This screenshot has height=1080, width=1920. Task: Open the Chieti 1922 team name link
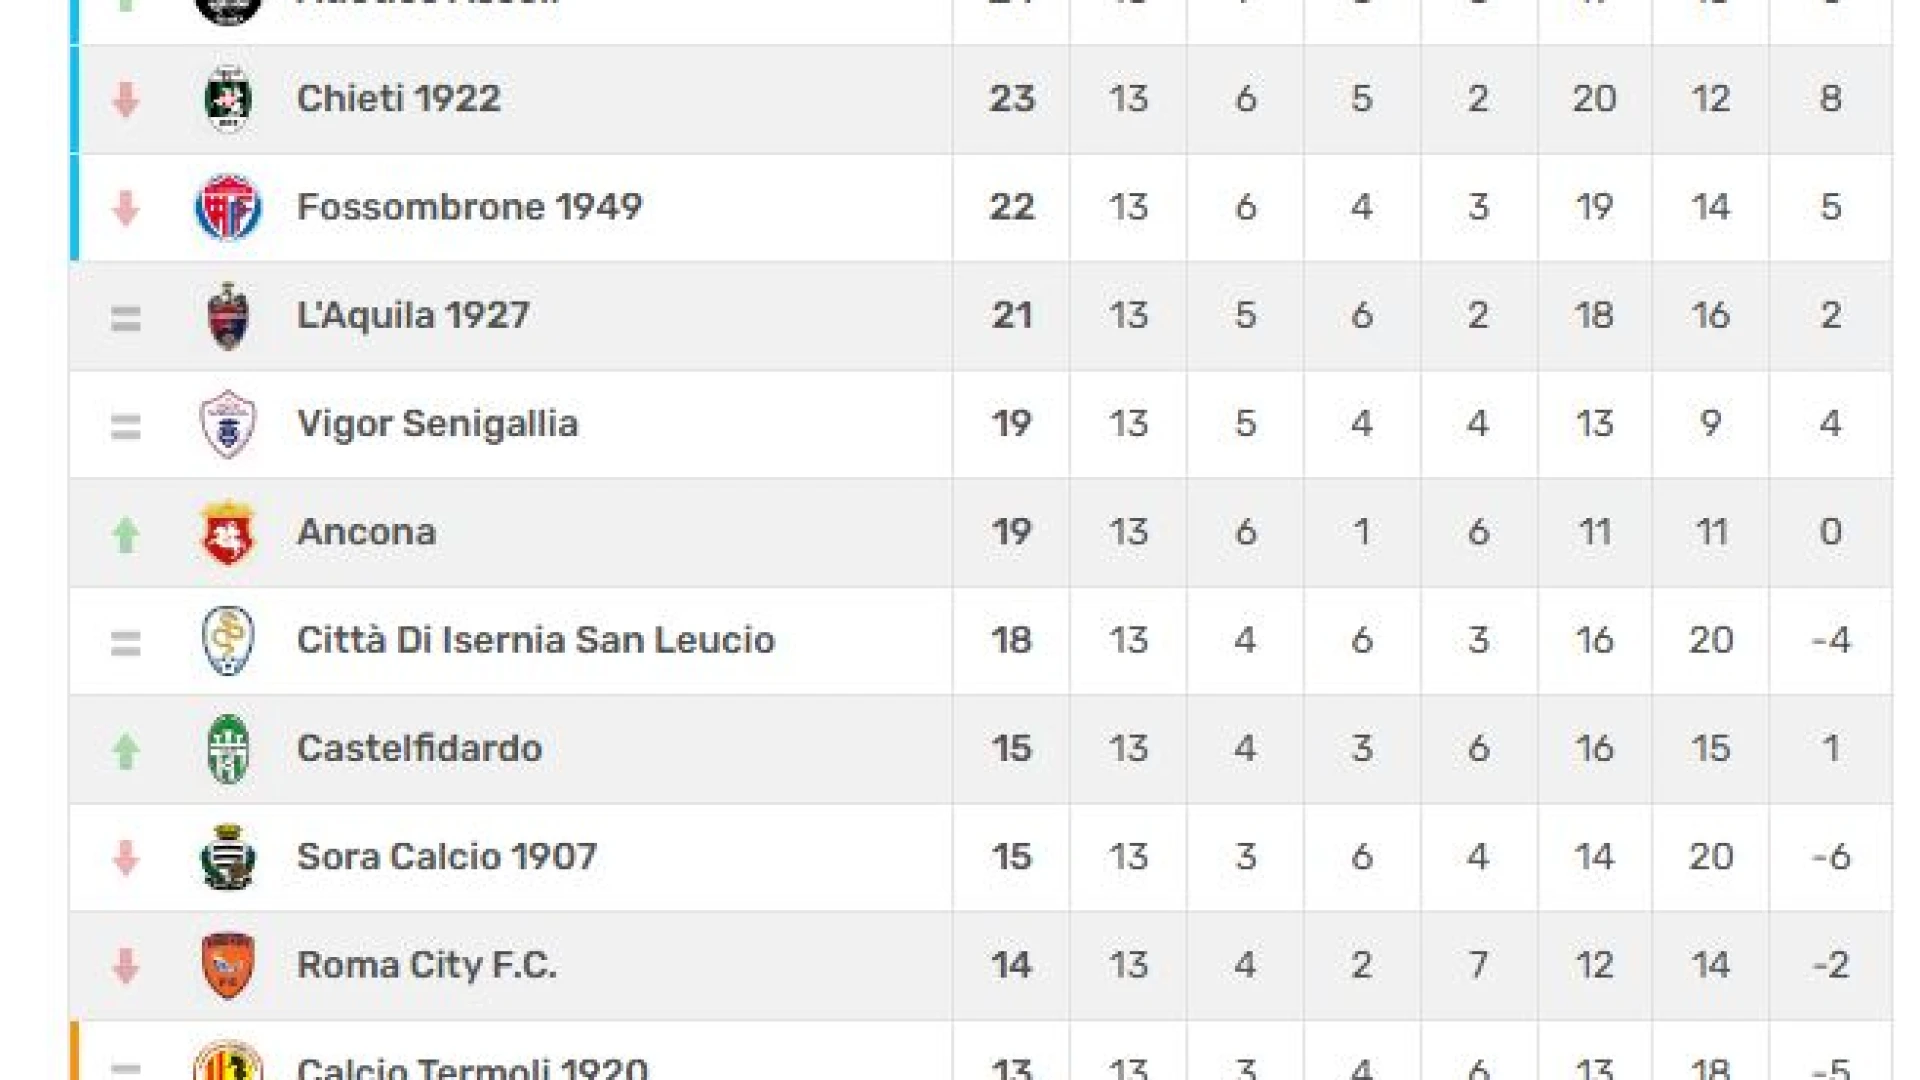pyautogui.click(x=399, y=99)
